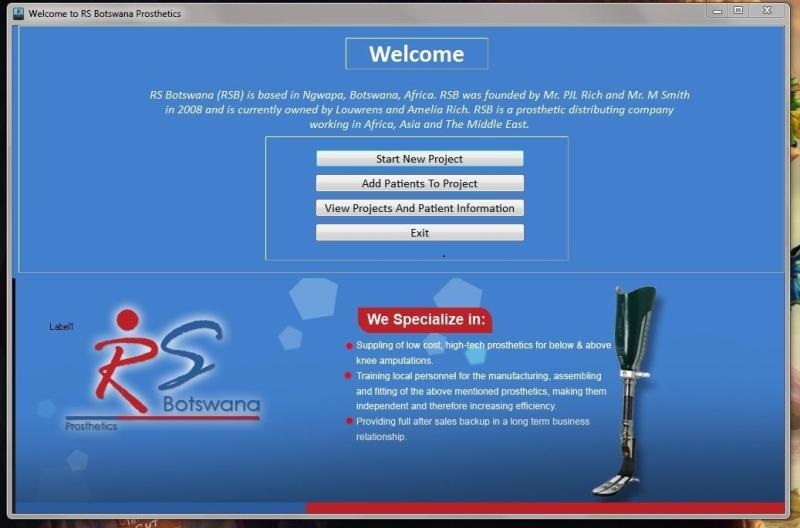Click the window title bar text

[x=105, y=14]
